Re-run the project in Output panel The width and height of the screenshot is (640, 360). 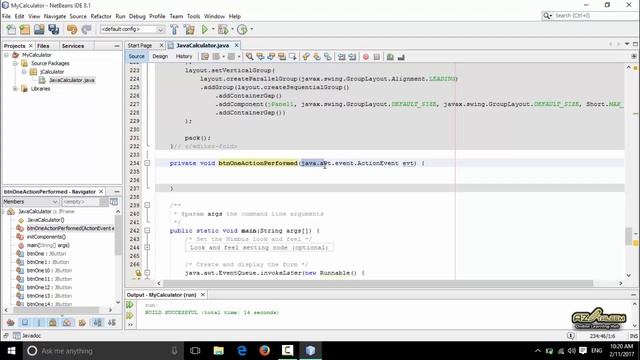click(130, 304)
